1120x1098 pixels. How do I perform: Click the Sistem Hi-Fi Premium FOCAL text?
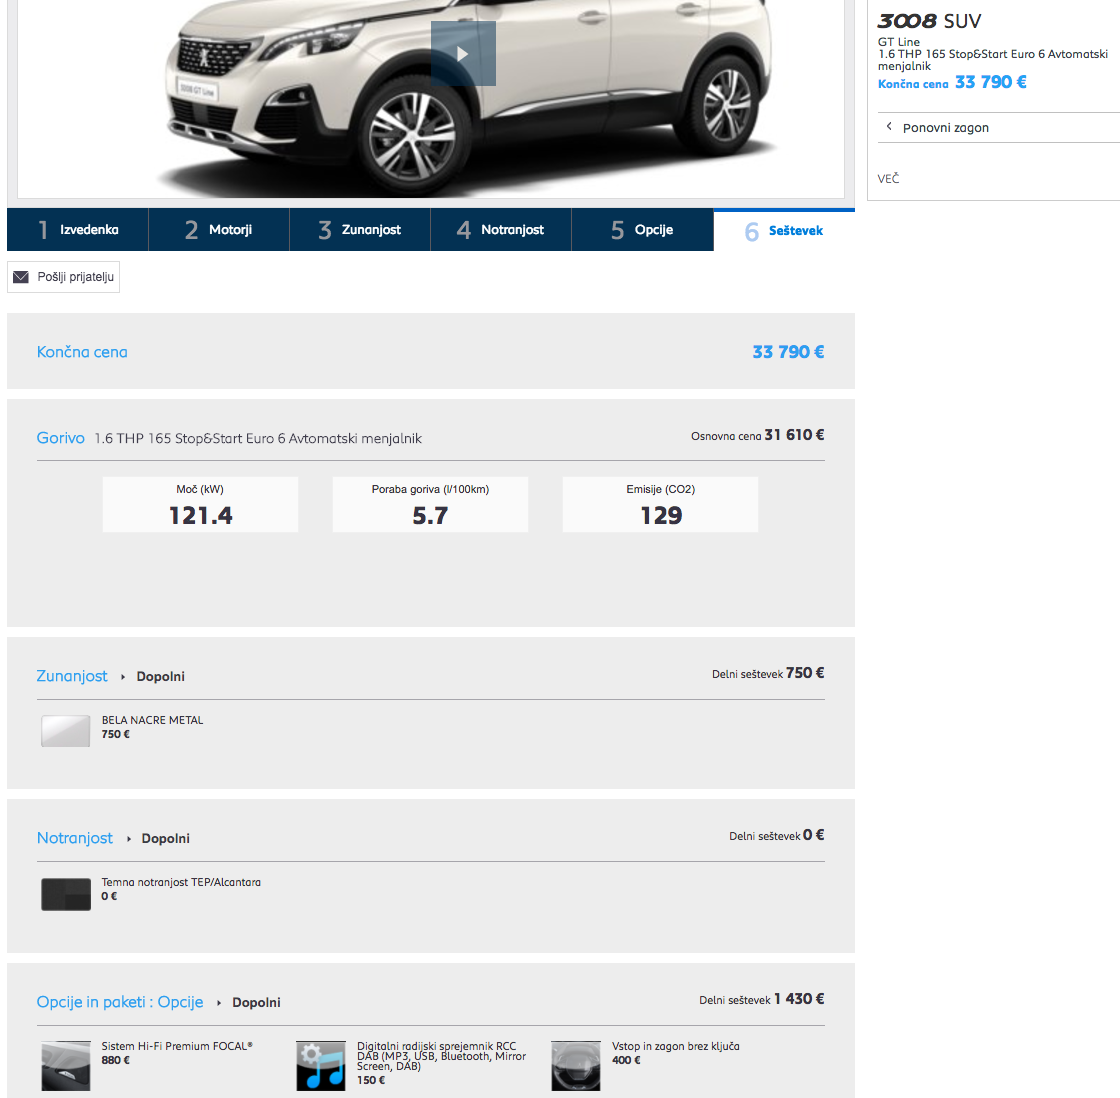(177, 1046)
